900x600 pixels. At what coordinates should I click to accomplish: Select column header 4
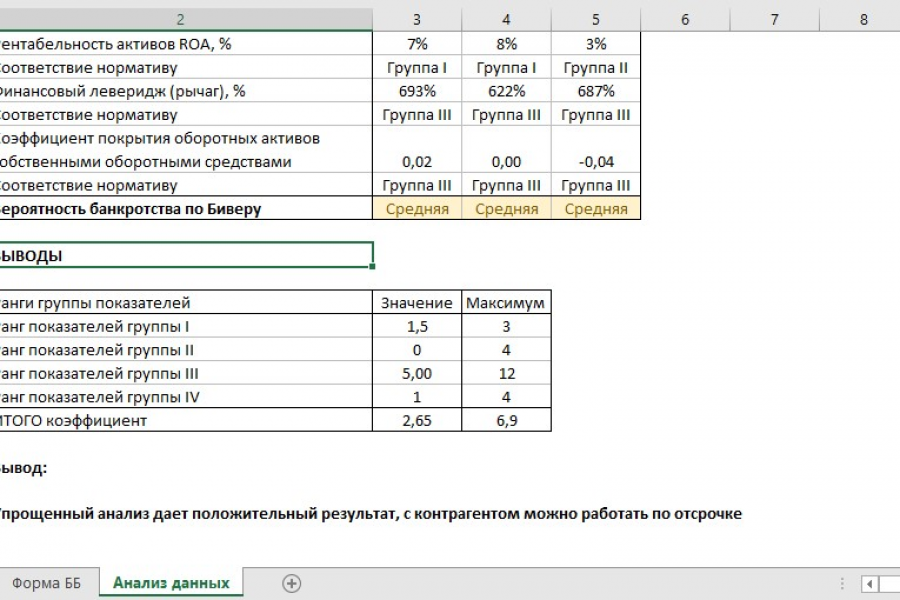(x=506, y=20)
